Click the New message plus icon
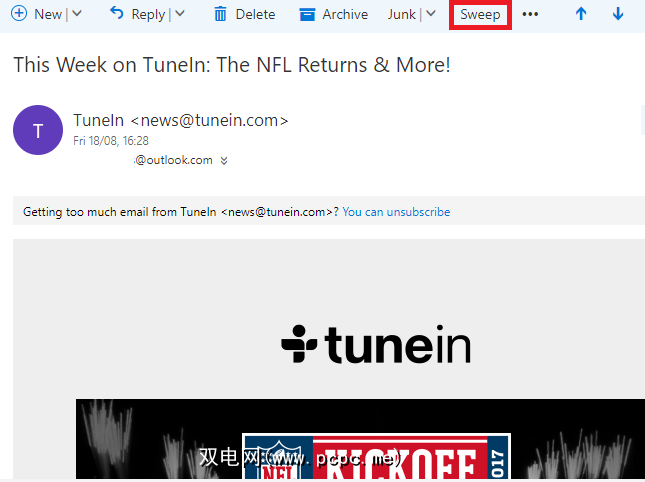Screen dimensions: 645x482 point(19,13)
